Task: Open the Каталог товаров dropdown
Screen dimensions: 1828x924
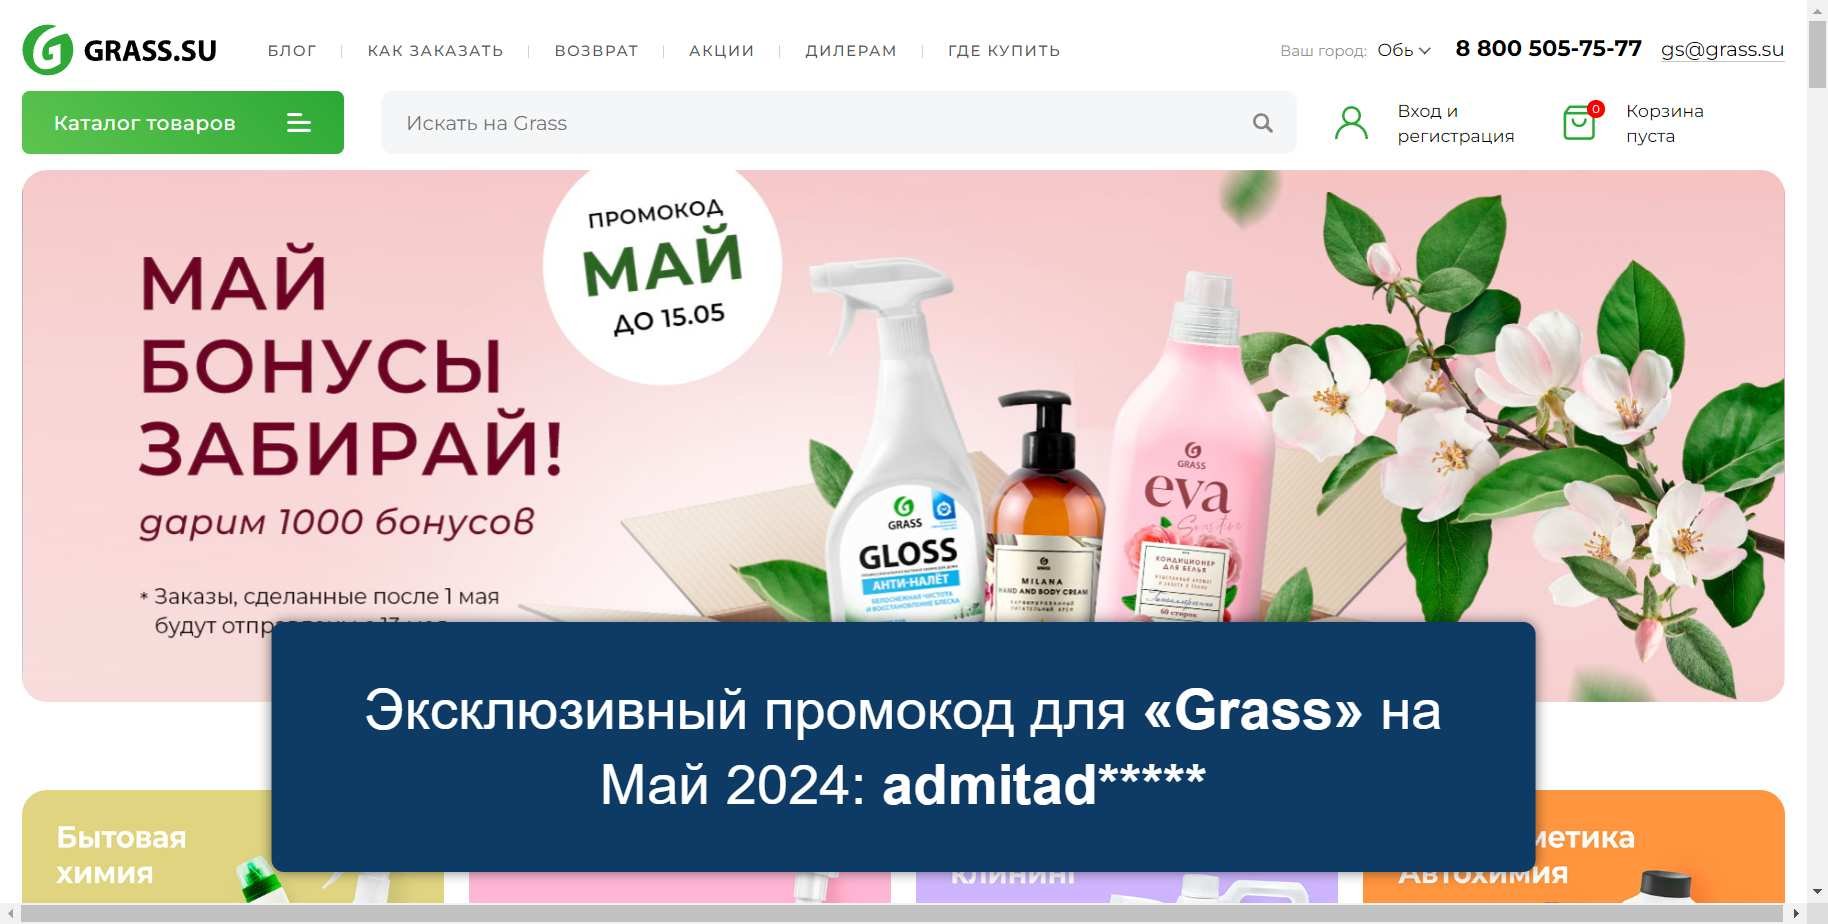Action: (183, 123)
